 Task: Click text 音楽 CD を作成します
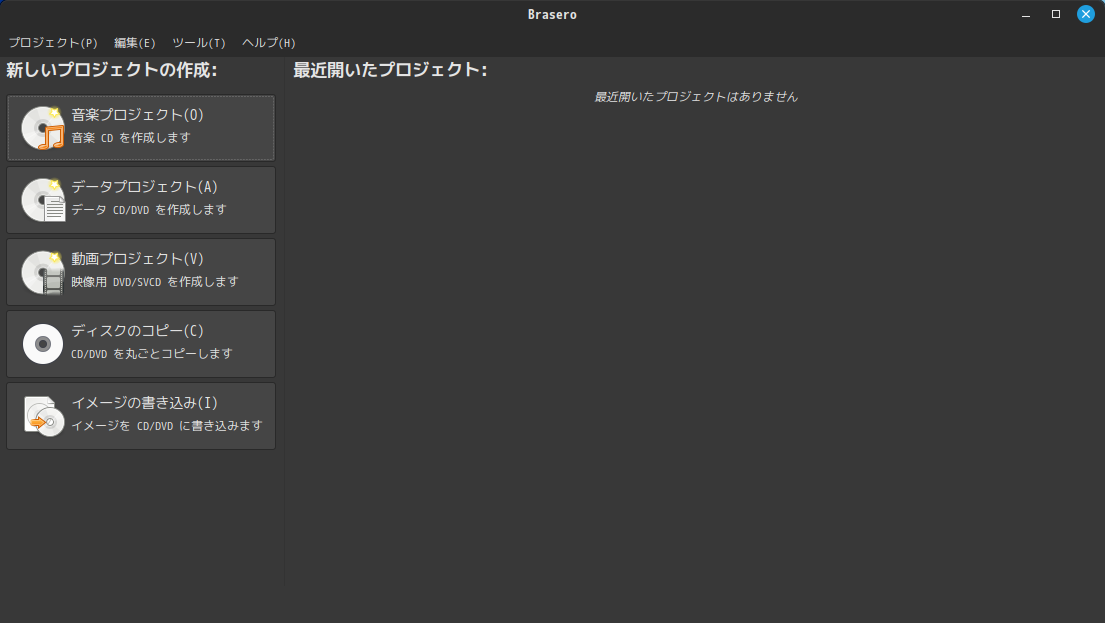coord(131,138)
